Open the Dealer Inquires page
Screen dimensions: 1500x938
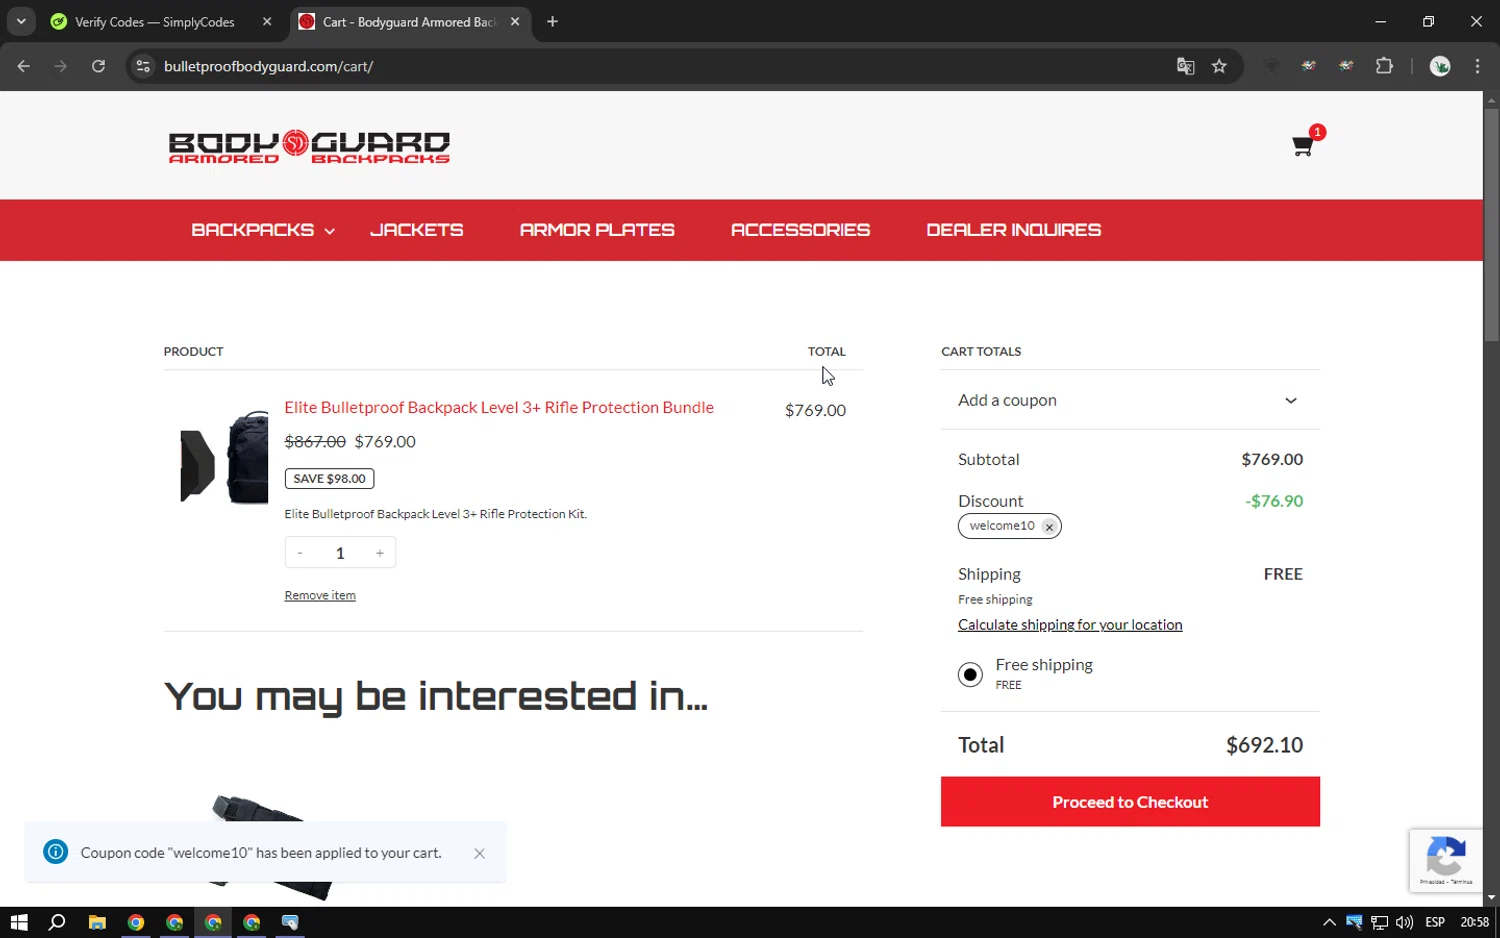pyautogui.click(x=1013, y=230)
